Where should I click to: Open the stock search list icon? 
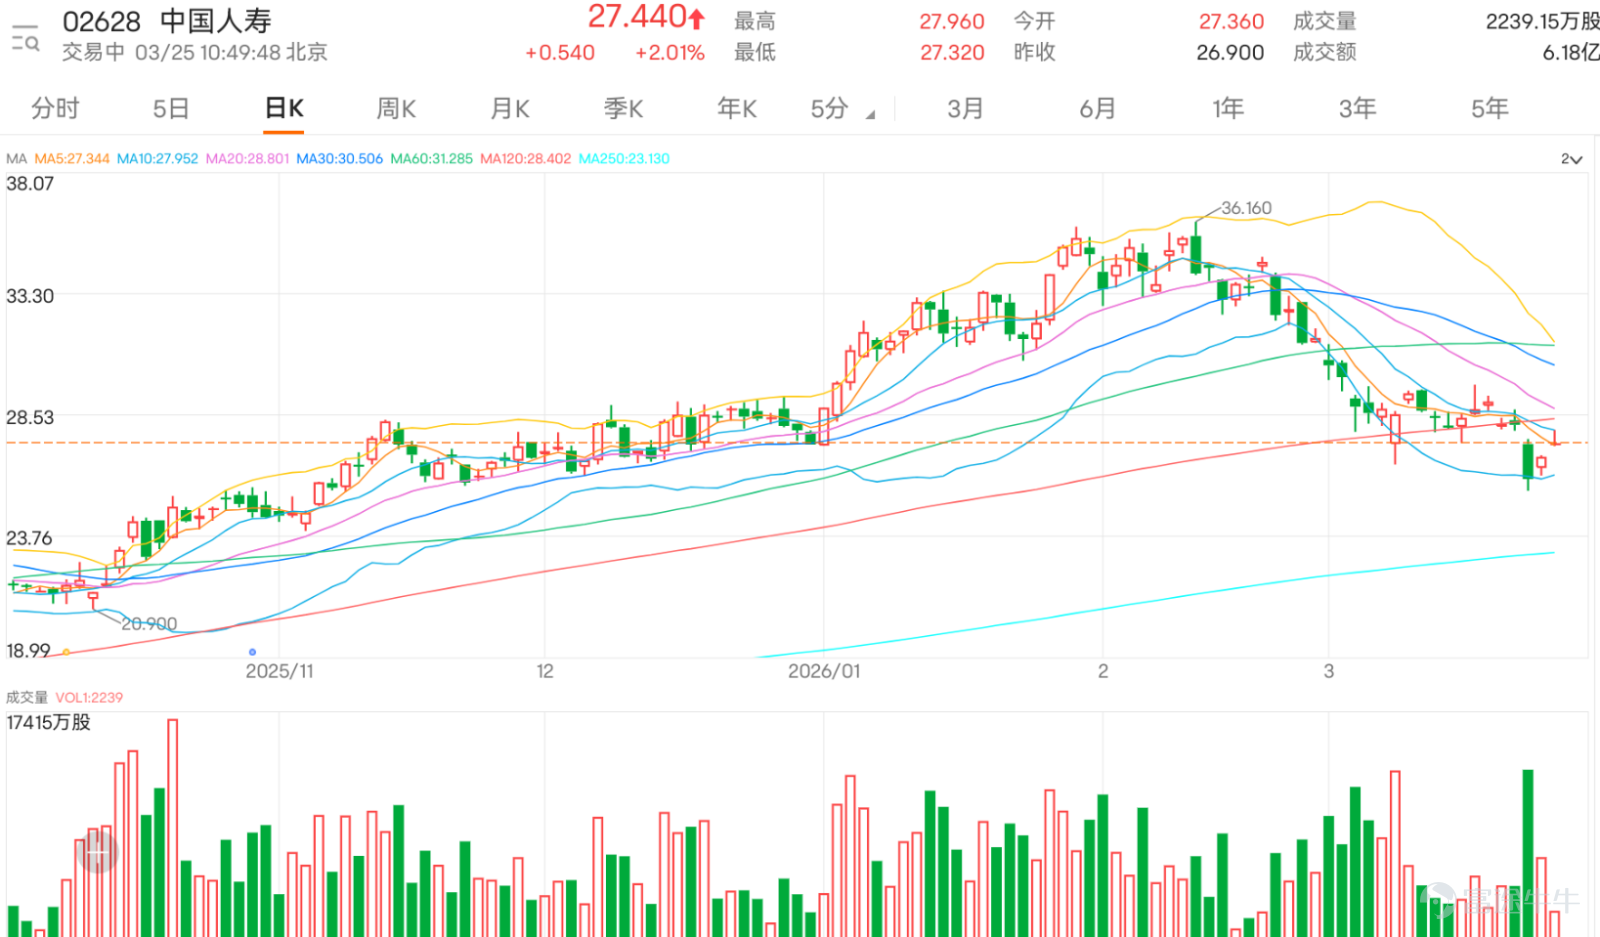coord(25,39)
